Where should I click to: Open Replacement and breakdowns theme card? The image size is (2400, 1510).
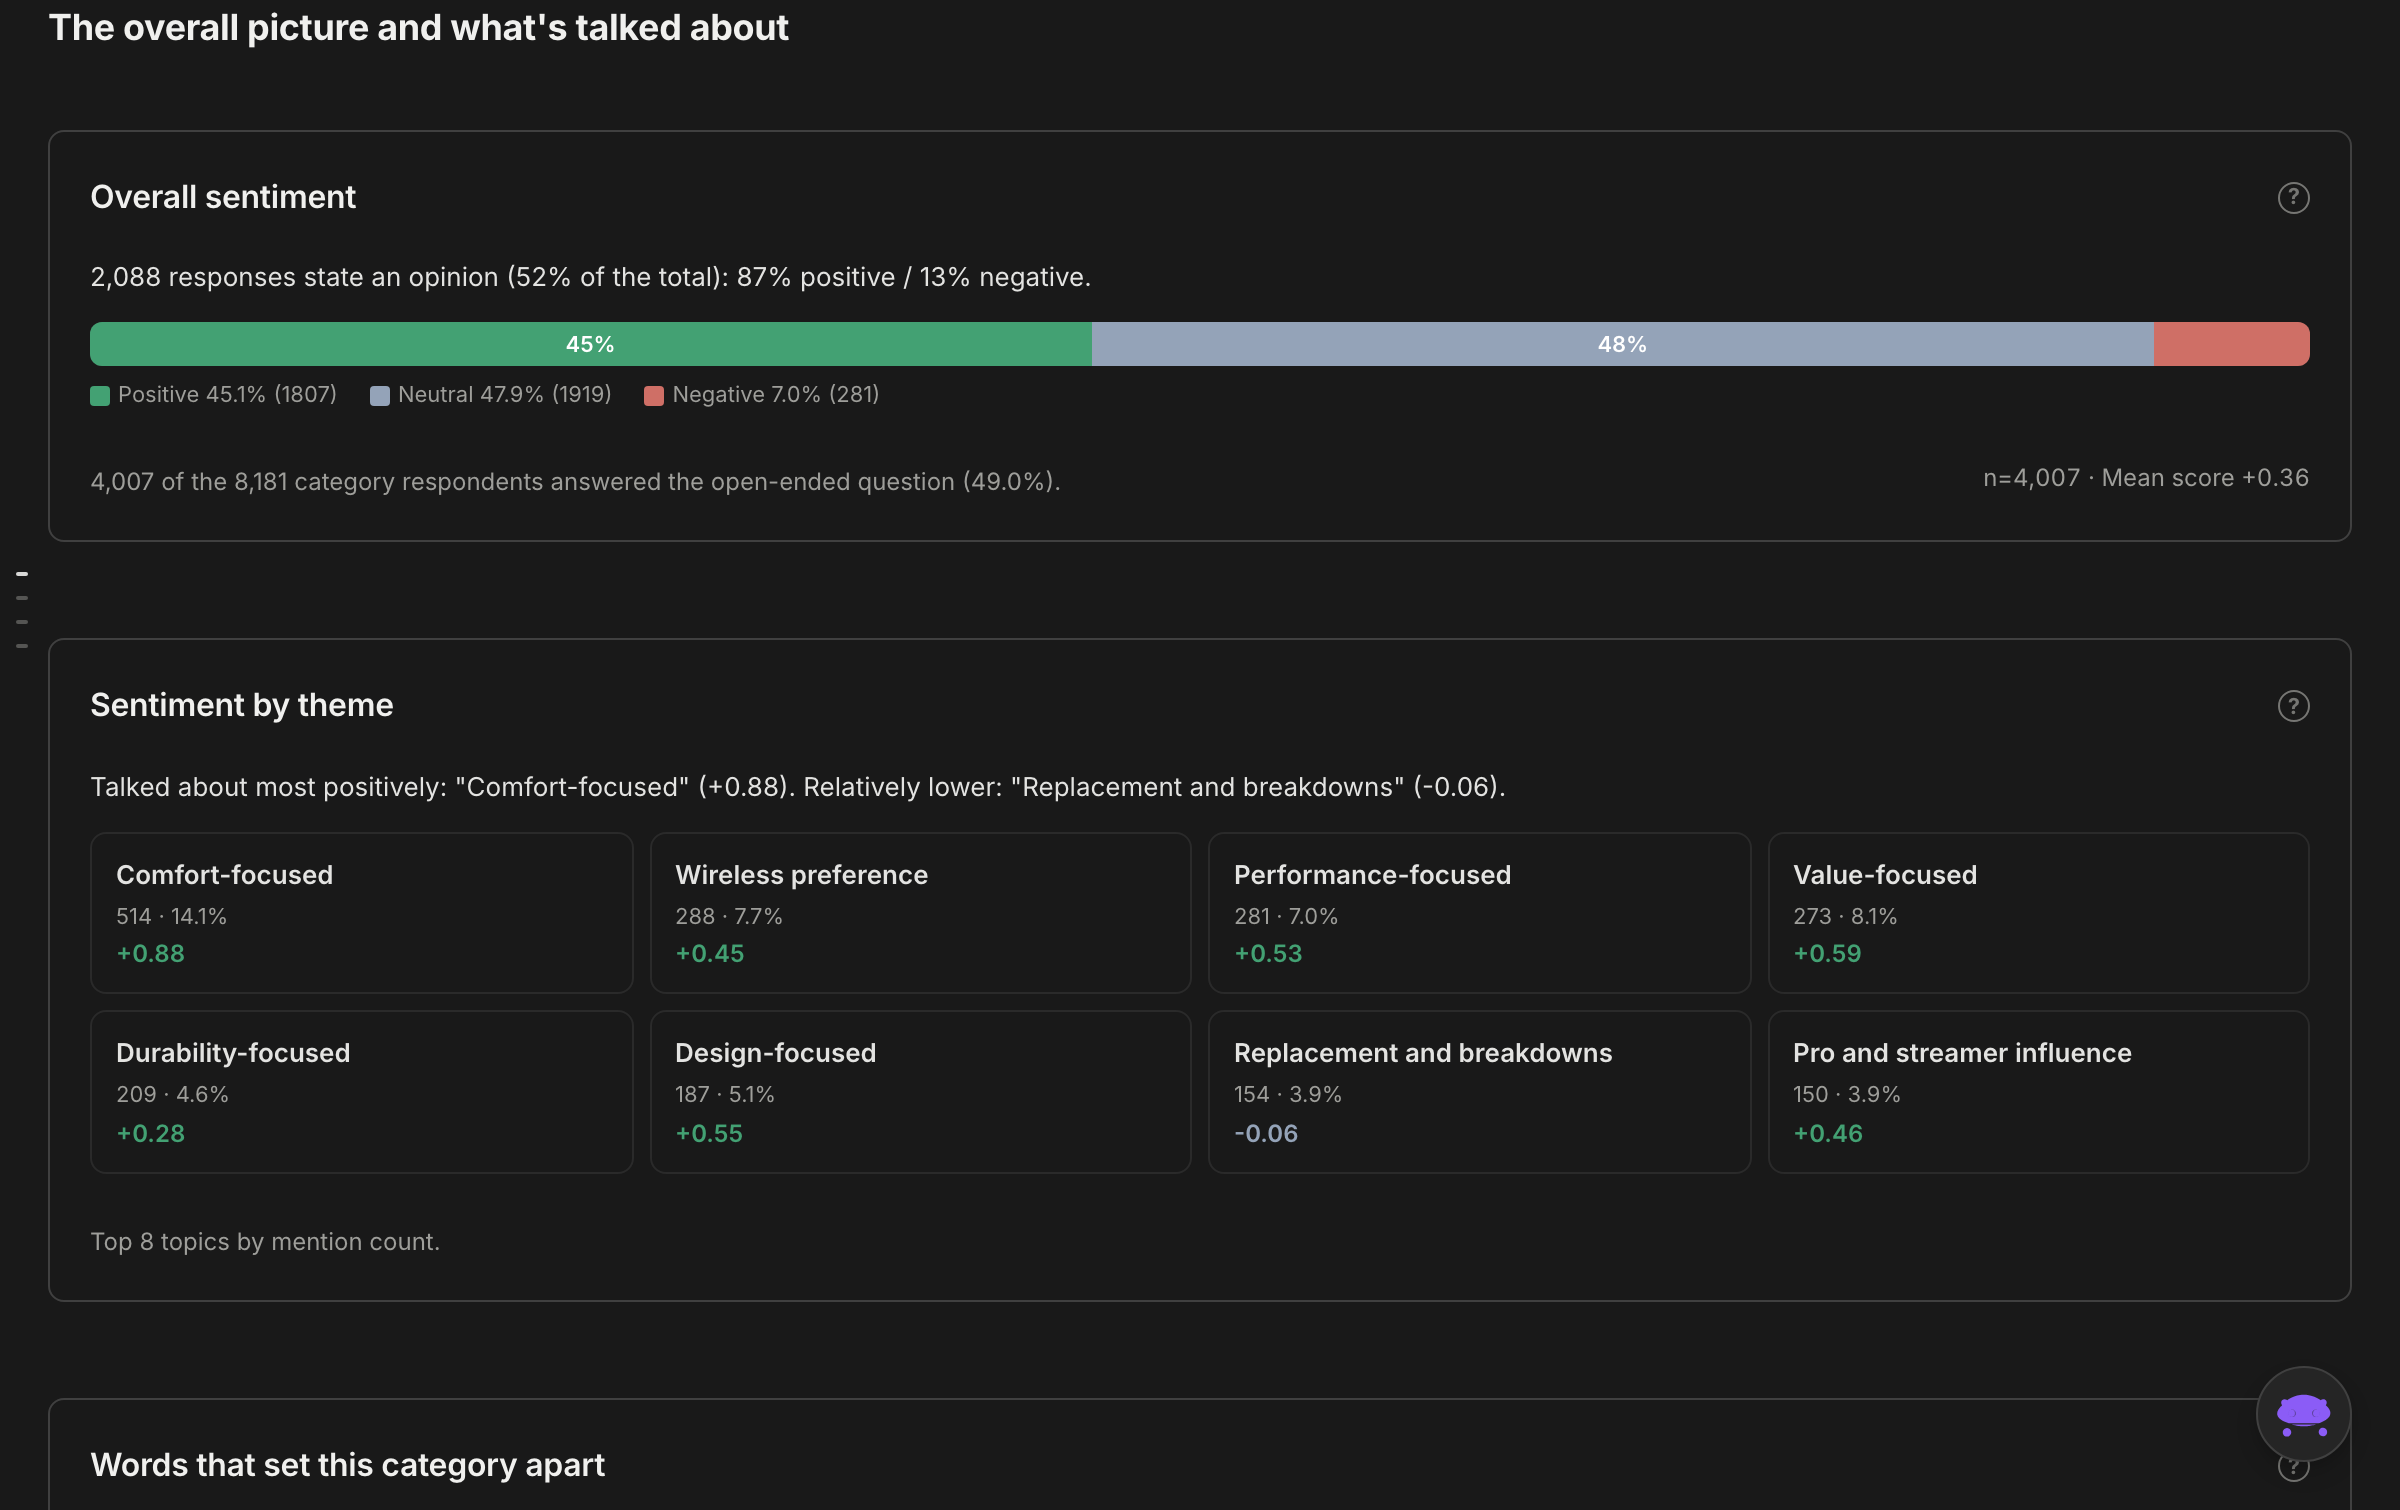[x=1479, y=1092]
